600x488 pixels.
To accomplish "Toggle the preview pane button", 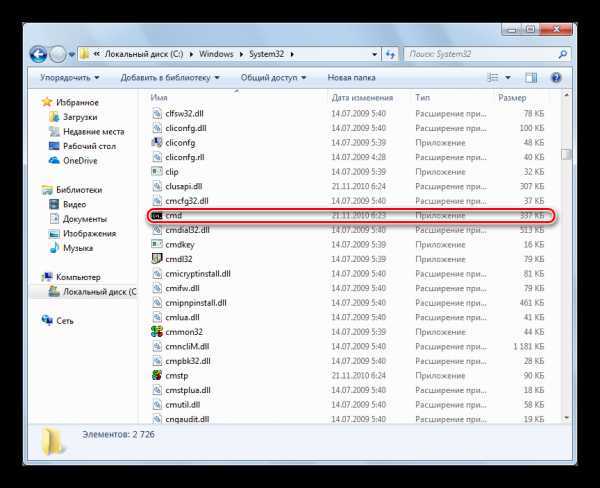I will [531, 78].
